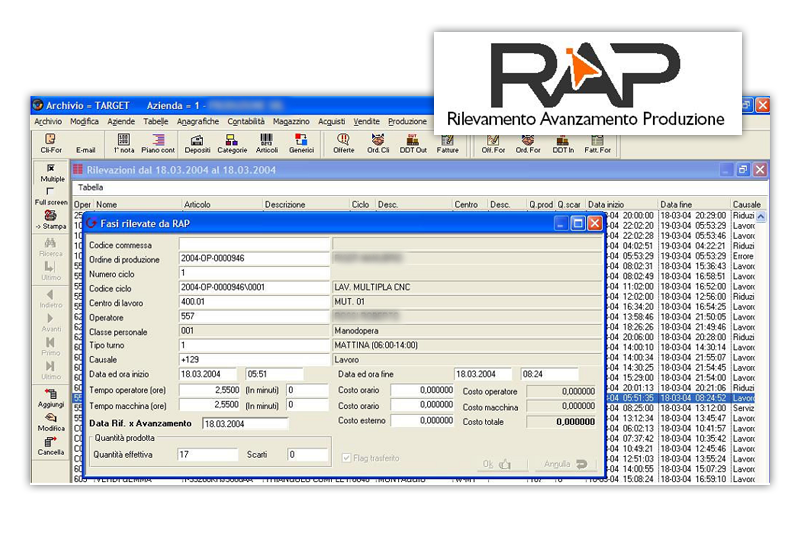Click the Depositi toolbar icon
Image resolution: width=800 pixels, height=542 pixels.
(x=197, y=141)
